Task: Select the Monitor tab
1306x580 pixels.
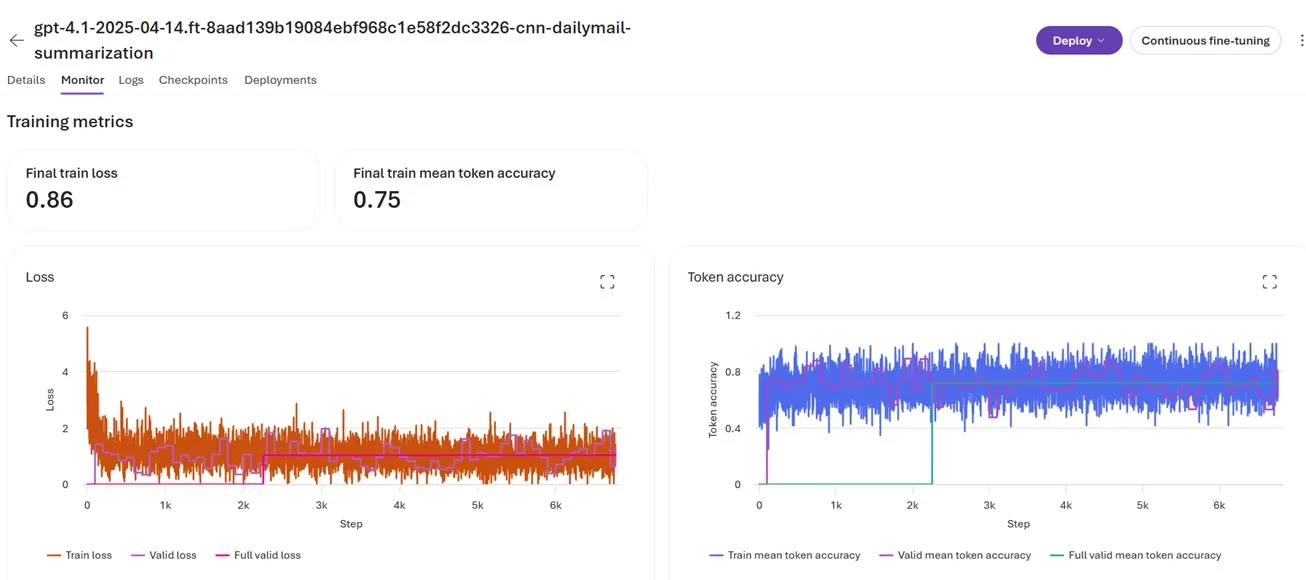Action: point(82,80)
